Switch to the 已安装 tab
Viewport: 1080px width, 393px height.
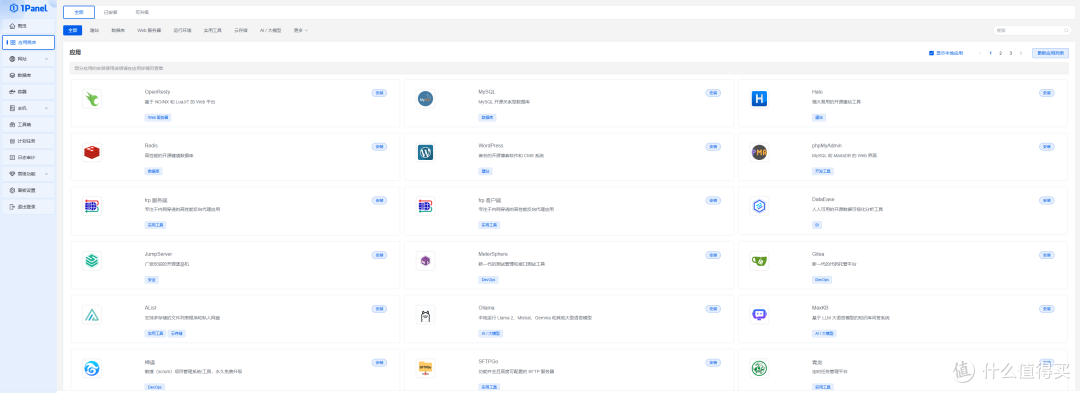pyautogui.click(x=110, y=12)
